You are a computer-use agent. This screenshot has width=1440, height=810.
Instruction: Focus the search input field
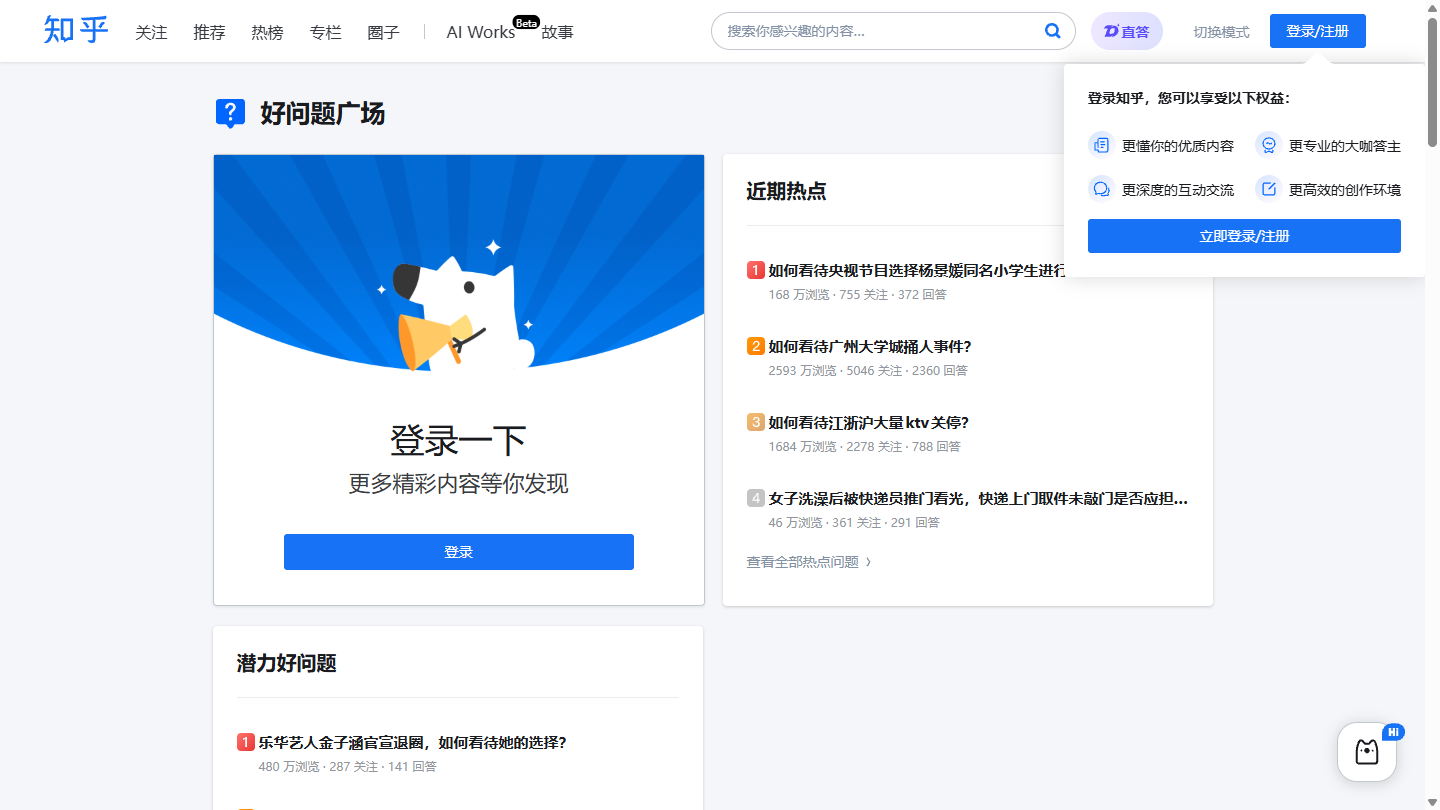click(x=880, y=31)
